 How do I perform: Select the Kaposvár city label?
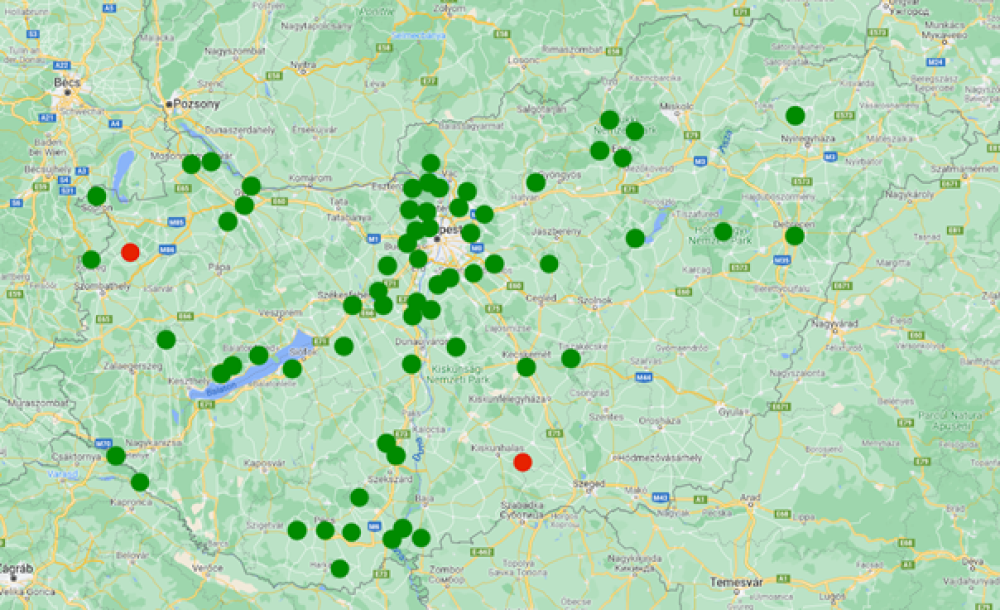click(x=265, y=463)
